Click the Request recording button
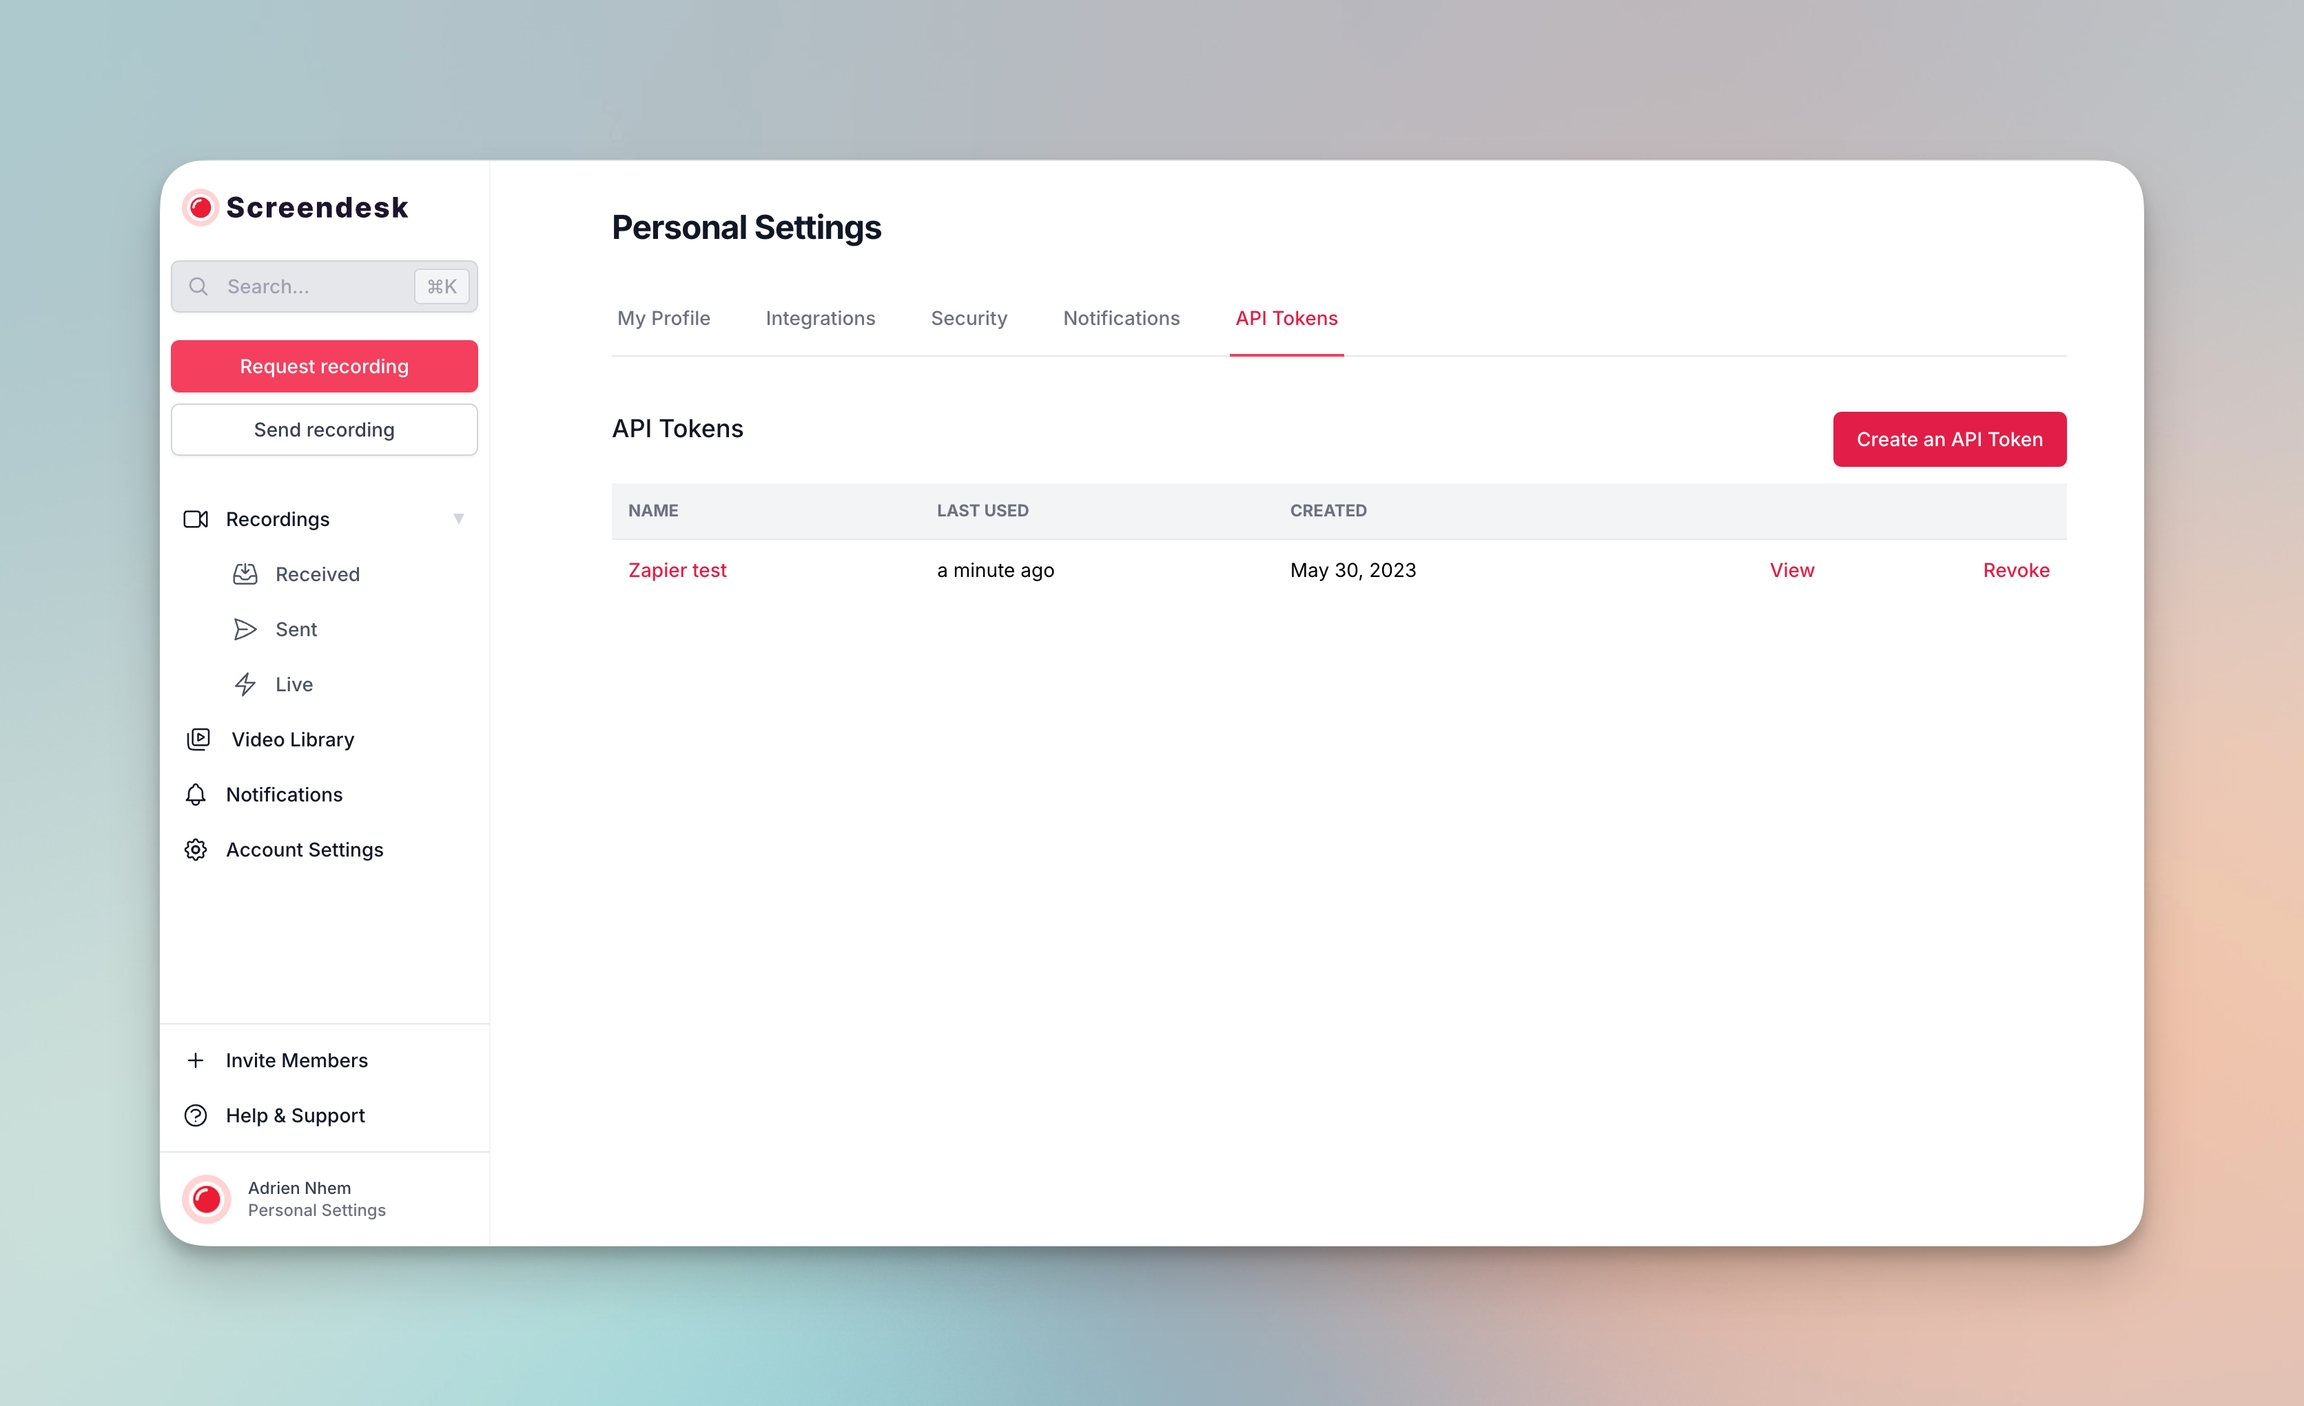Image resolution: width=2304 pixels, height=1406 pixels. (x=324, y=366)
